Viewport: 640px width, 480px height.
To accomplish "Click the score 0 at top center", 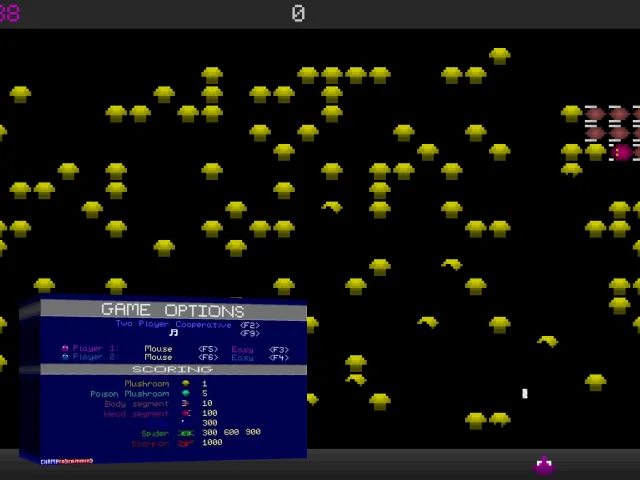I will tap(298, 13).
